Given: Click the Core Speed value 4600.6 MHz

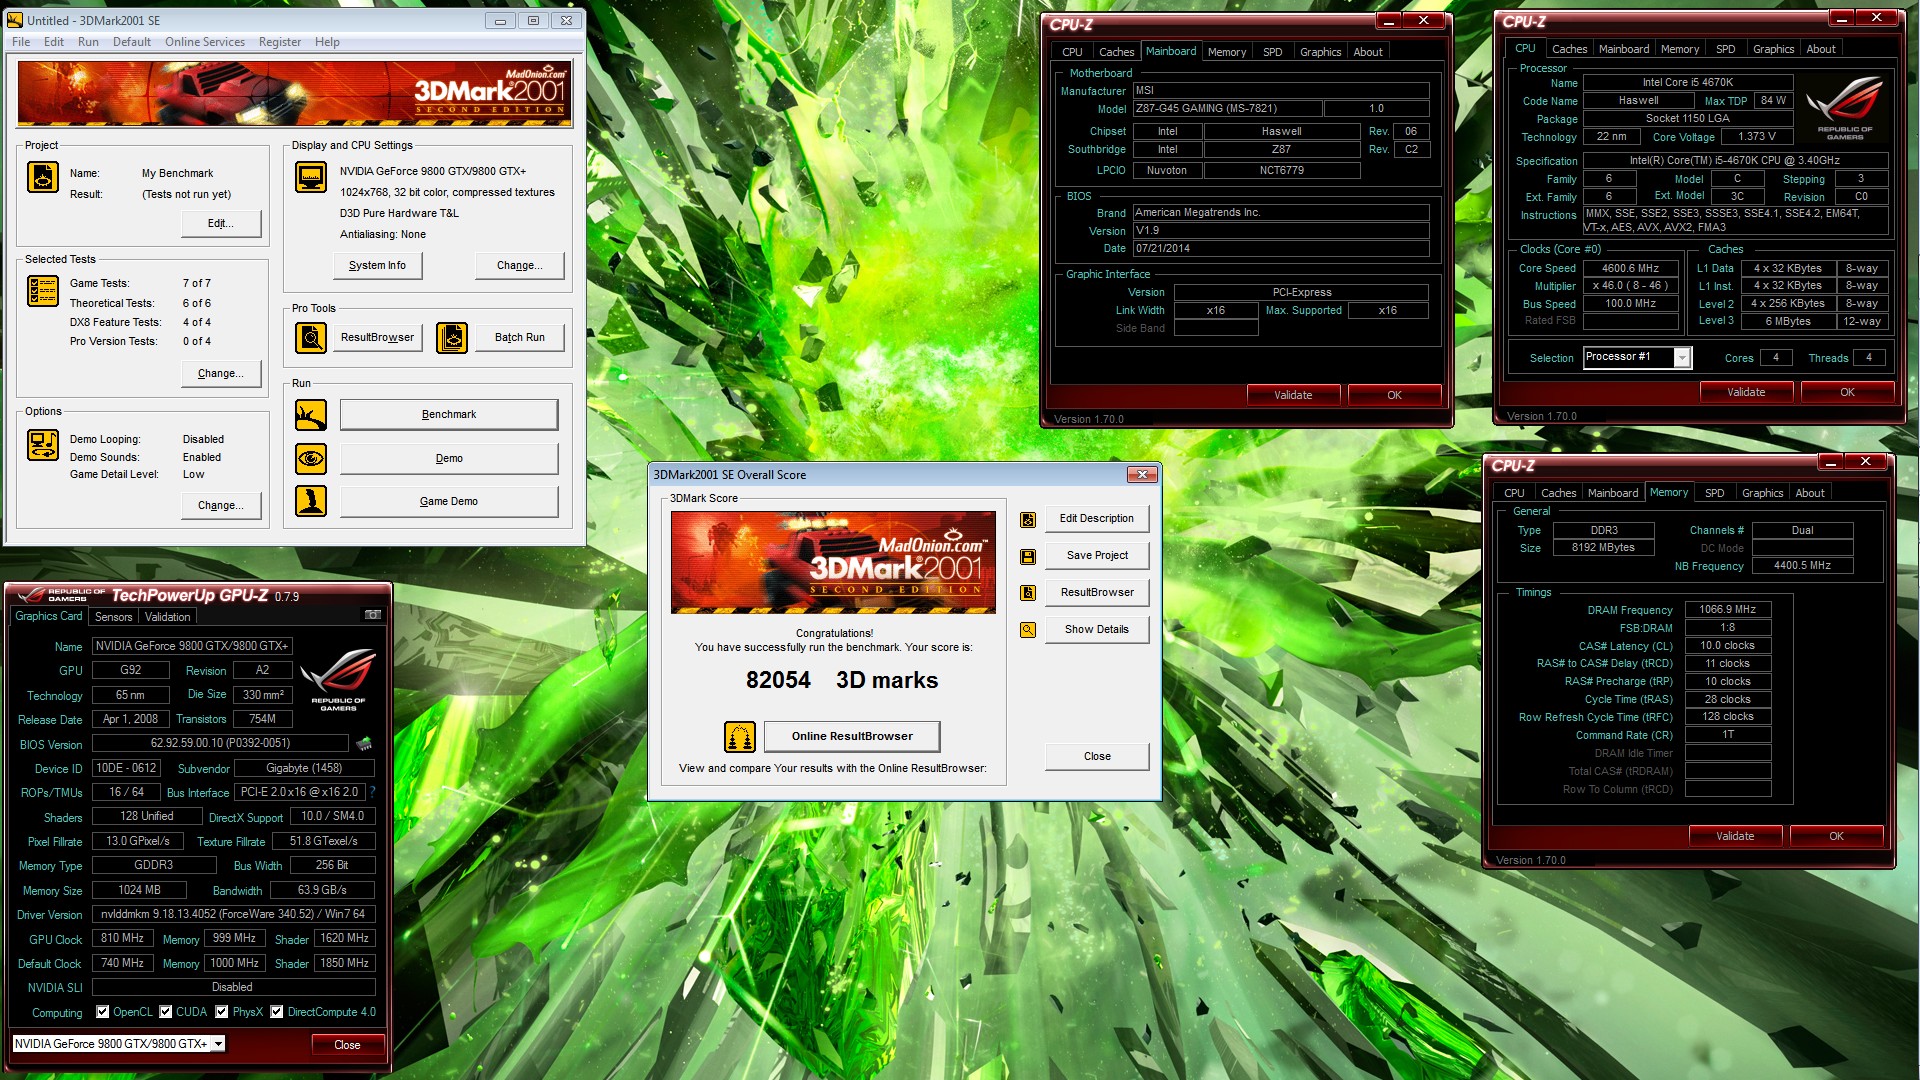Looking at the screenshot, I should (1630, 268).
